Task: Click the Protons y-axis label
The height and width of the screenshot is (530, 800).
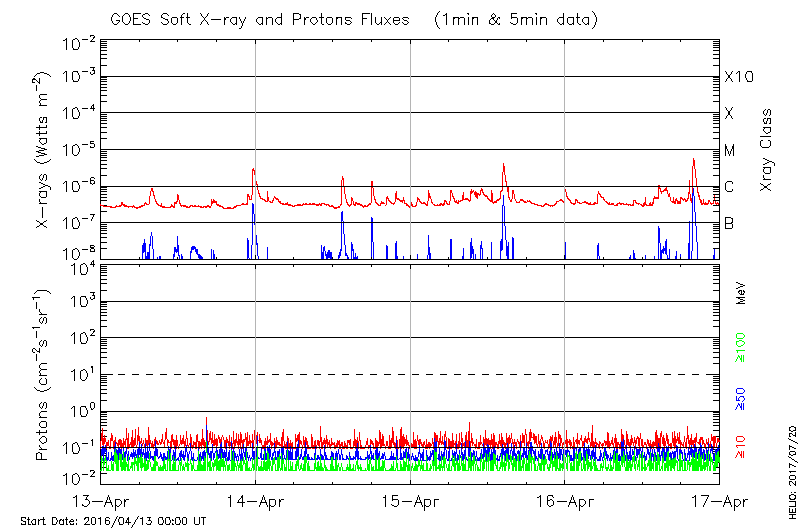Action: pos(43,375)
